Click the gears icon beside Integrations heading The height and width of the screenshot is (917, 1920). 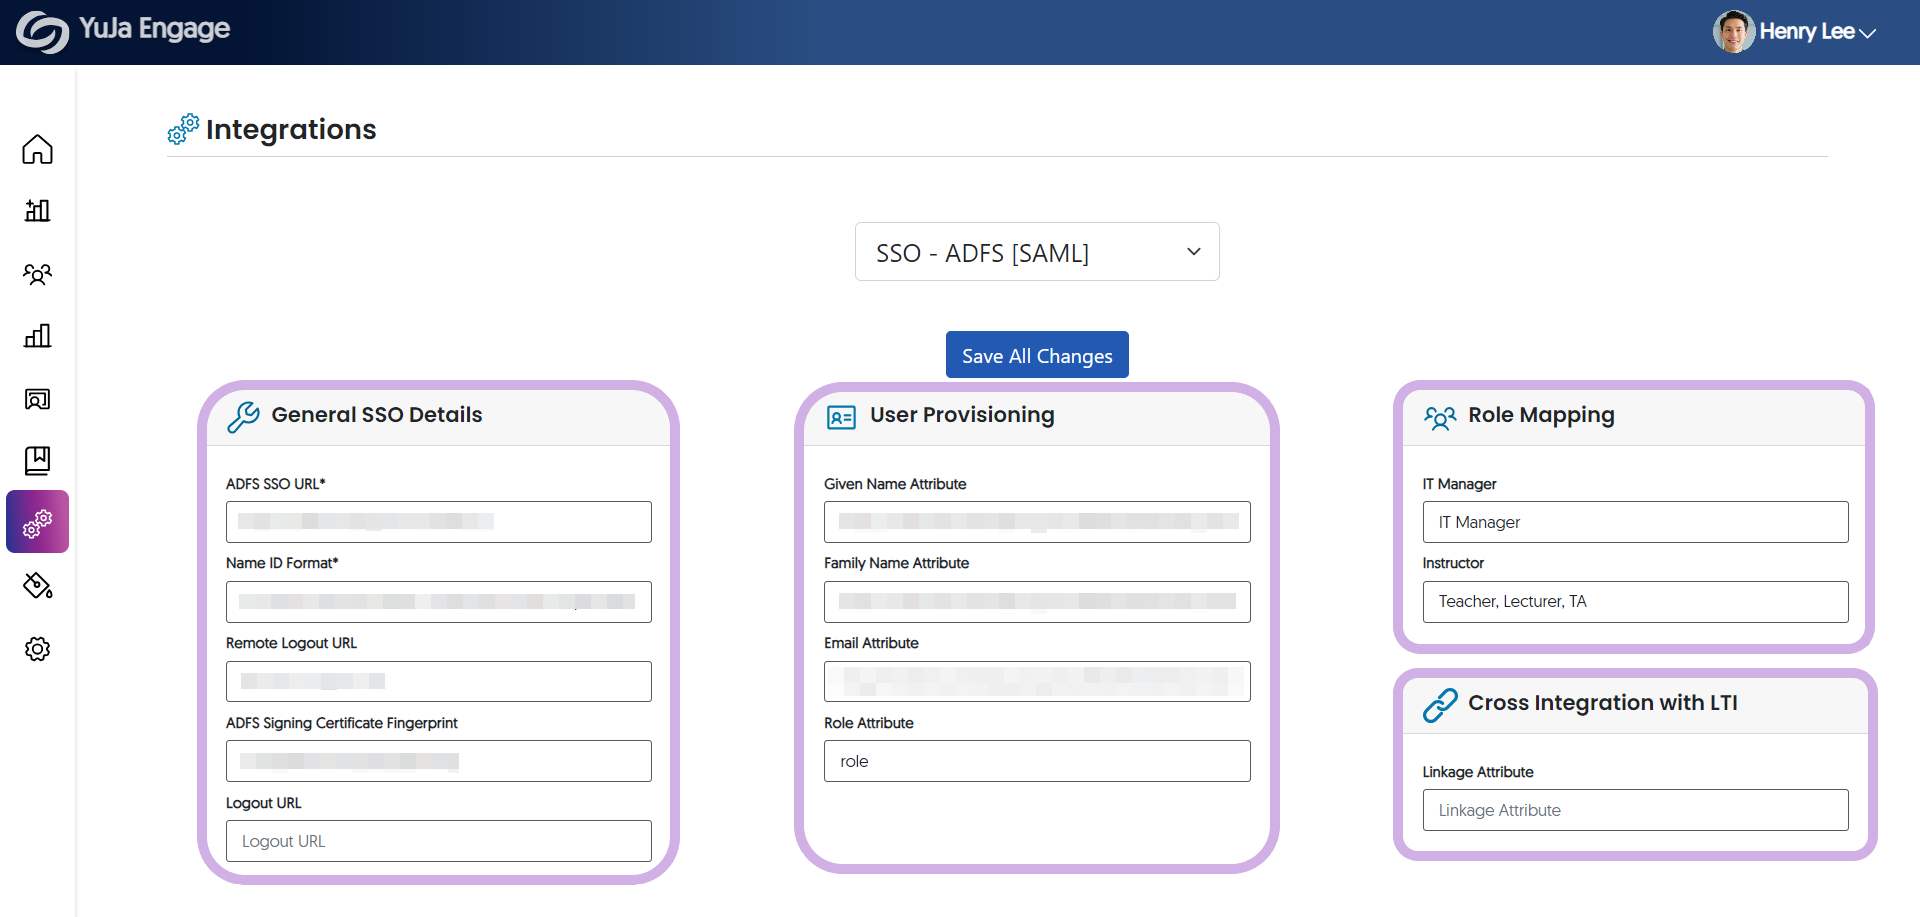click(x=183, y=129)
